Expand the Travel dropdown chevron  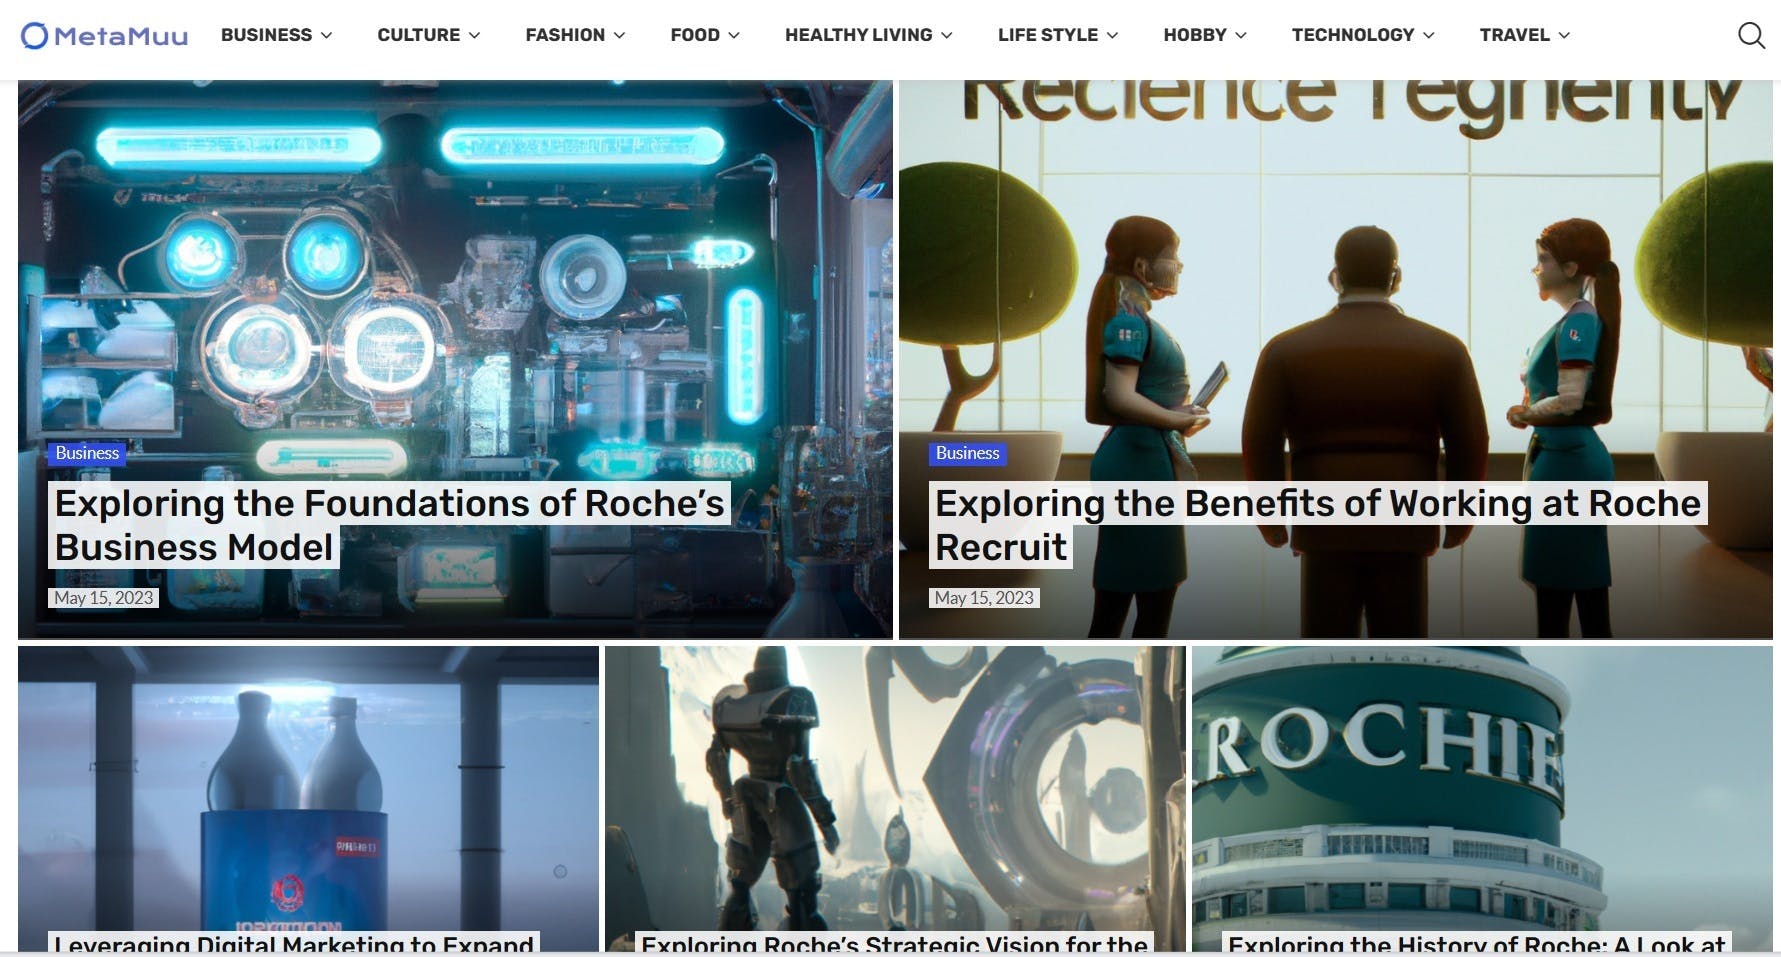click(x=1564, y=36)
